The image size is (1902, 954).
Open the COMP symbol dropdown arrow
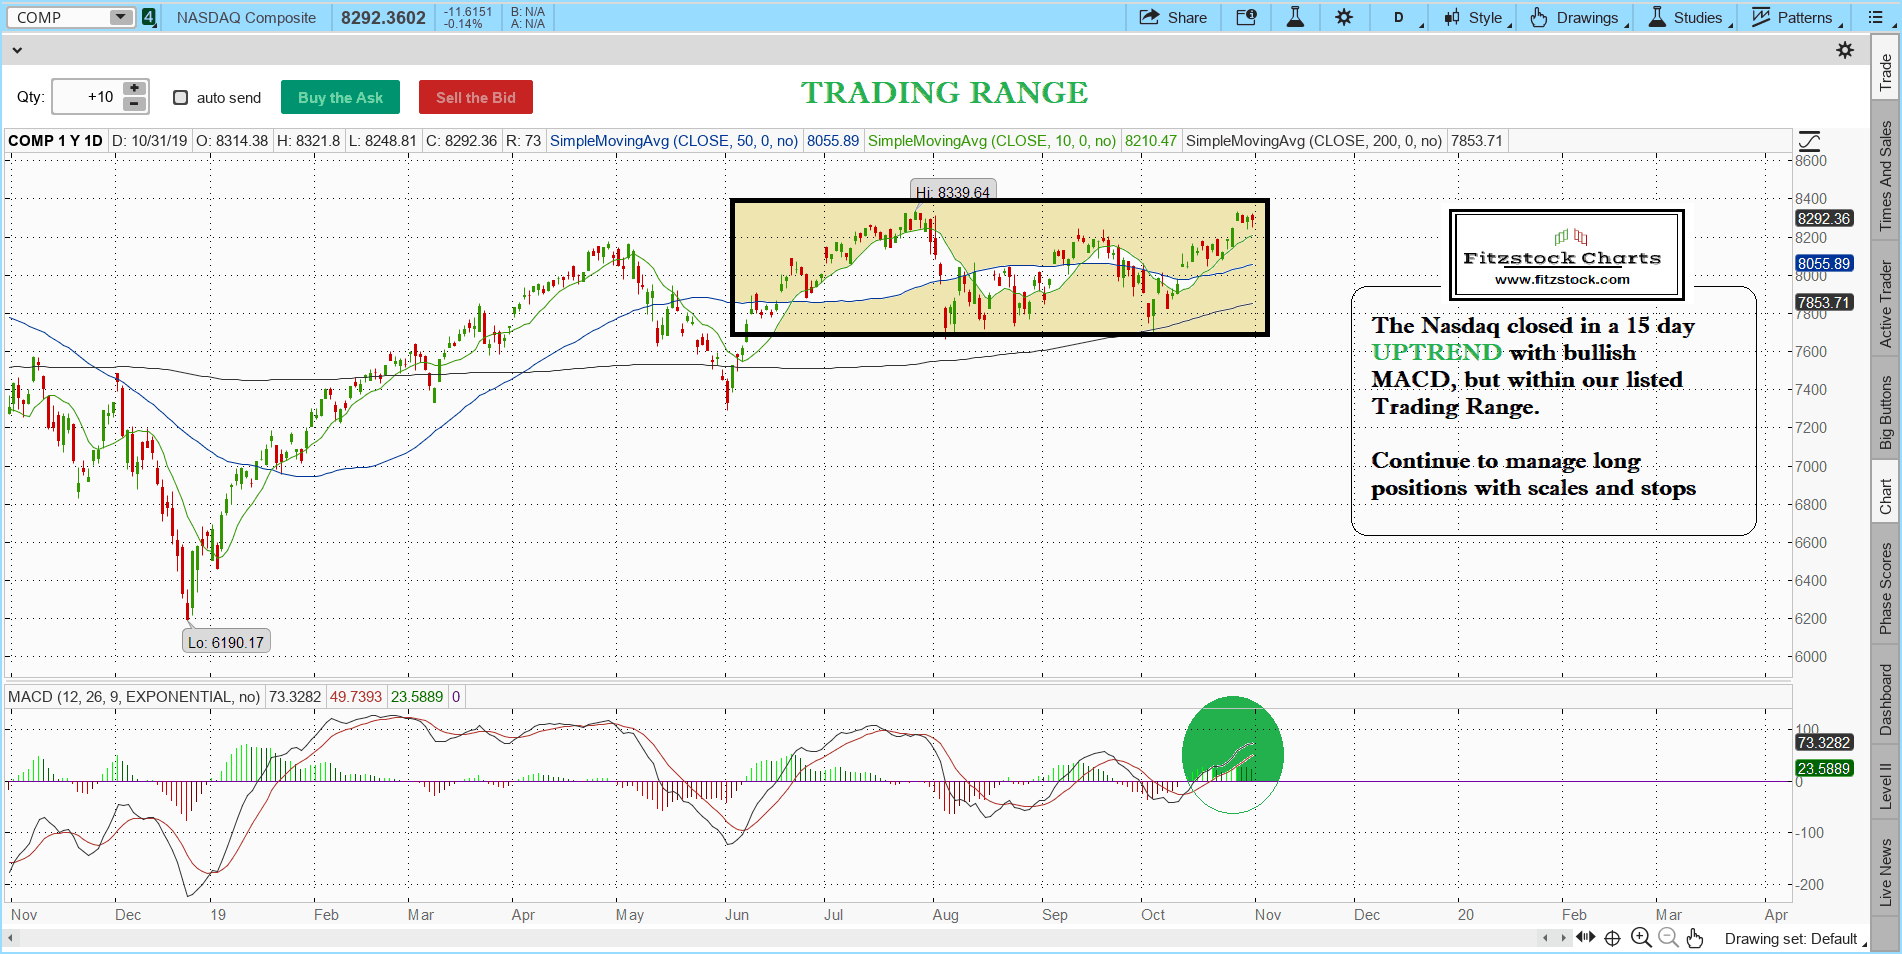(120, 17)
